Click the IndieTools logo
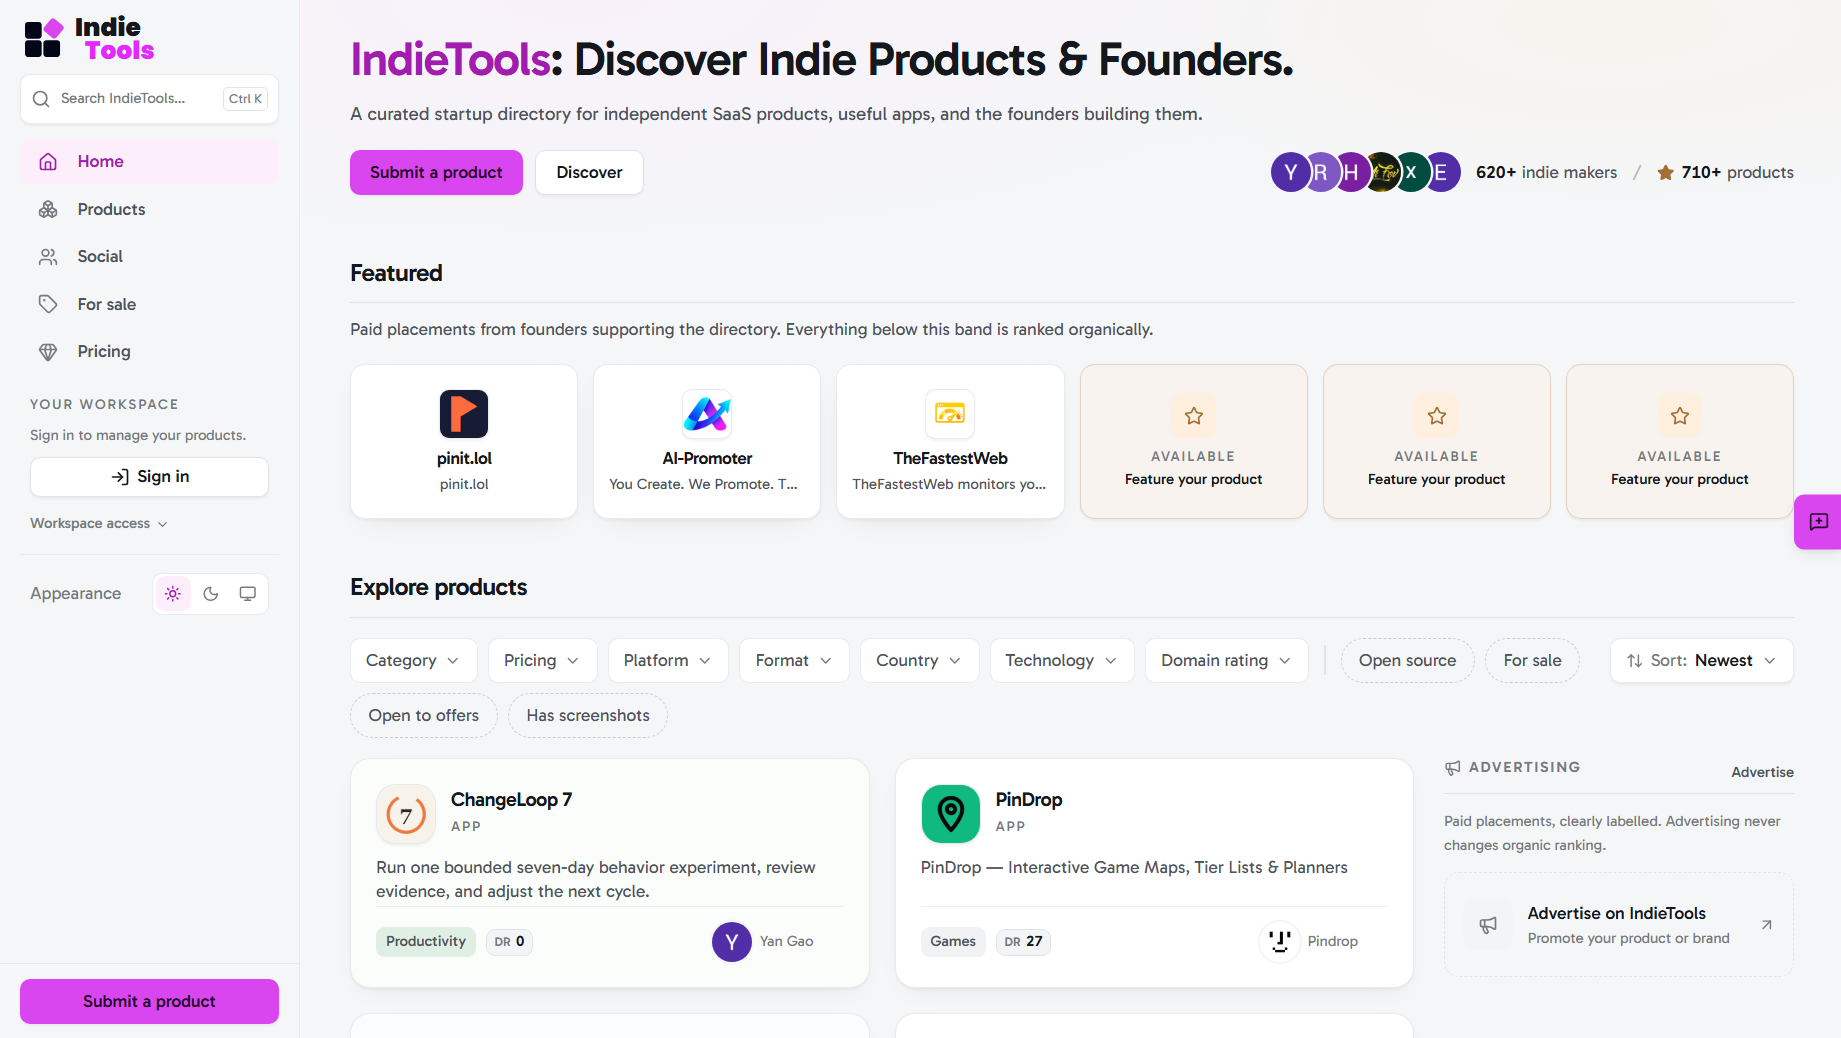This screenshot has height=1038, width=1841. [x=90, y=39]
